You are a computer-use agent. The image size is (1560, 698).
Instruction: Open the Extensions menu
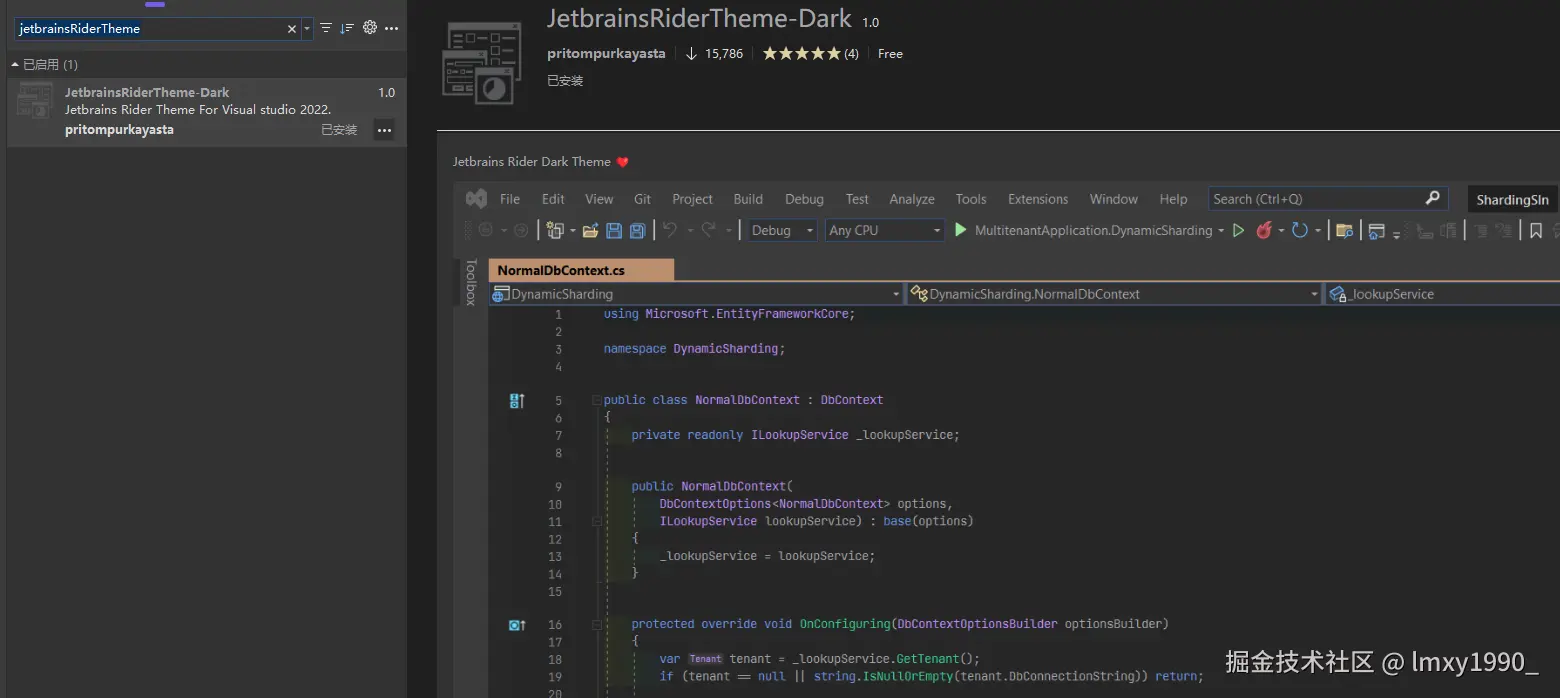(x=1037, y=199)
